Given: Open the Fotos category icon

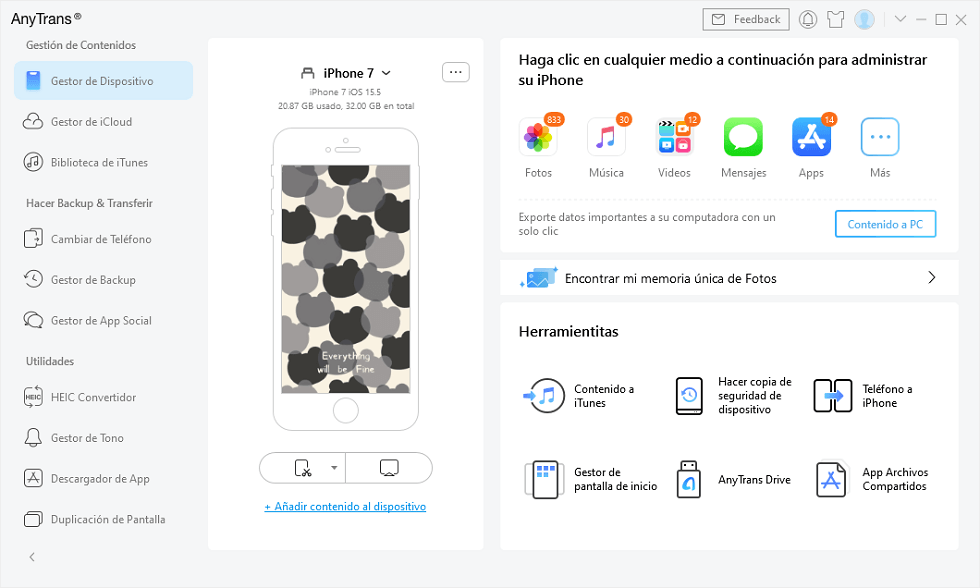Looking at the screenshot, I should [x=538, y=137].
